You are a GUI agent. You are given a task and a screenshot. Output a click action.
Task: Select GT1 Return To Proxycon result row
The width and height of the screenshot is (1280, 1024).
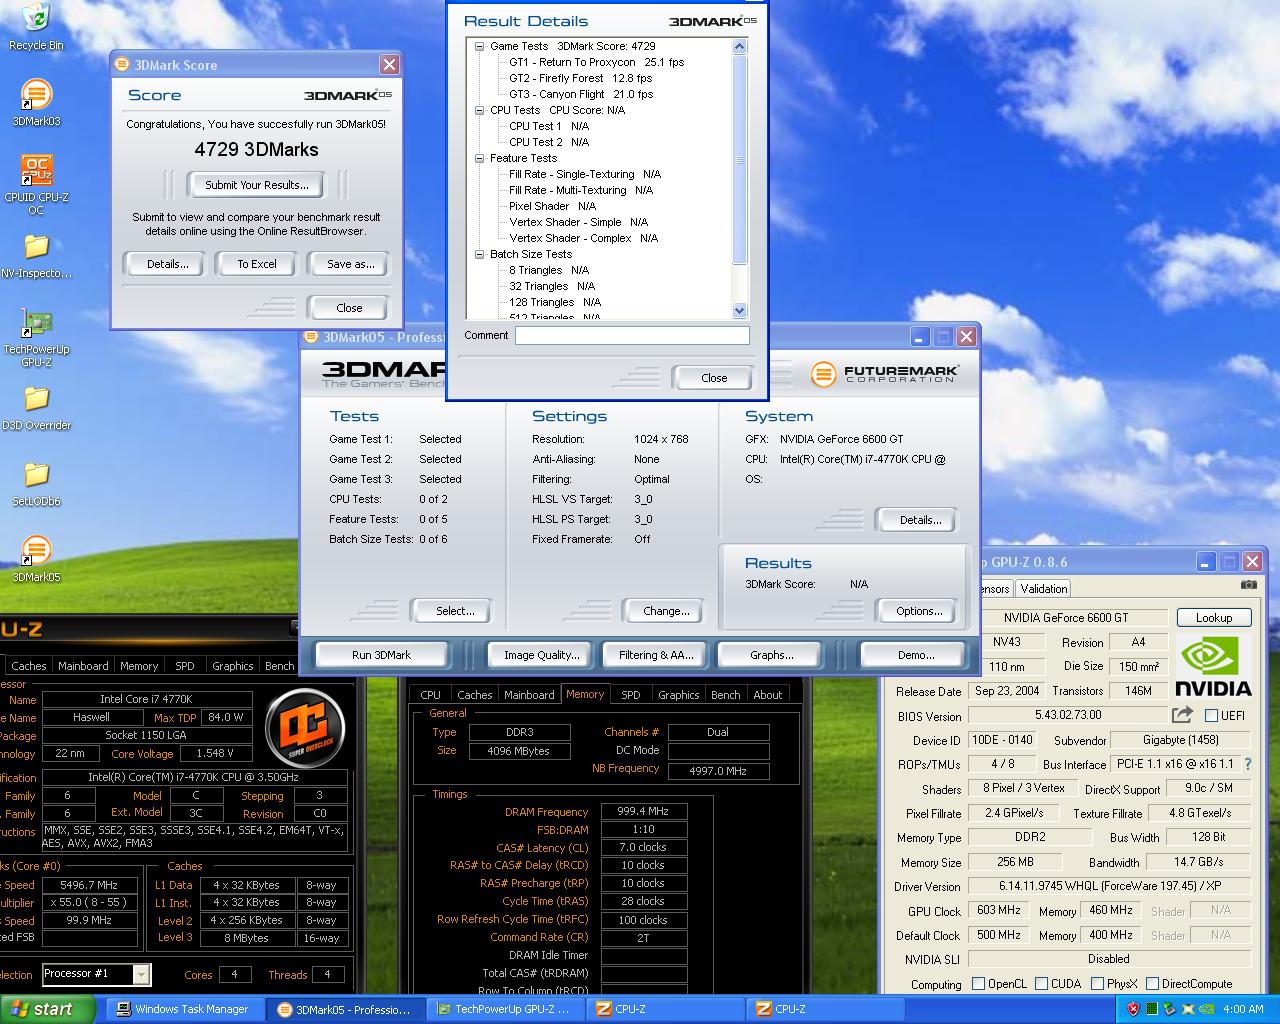tap(597, 62)
